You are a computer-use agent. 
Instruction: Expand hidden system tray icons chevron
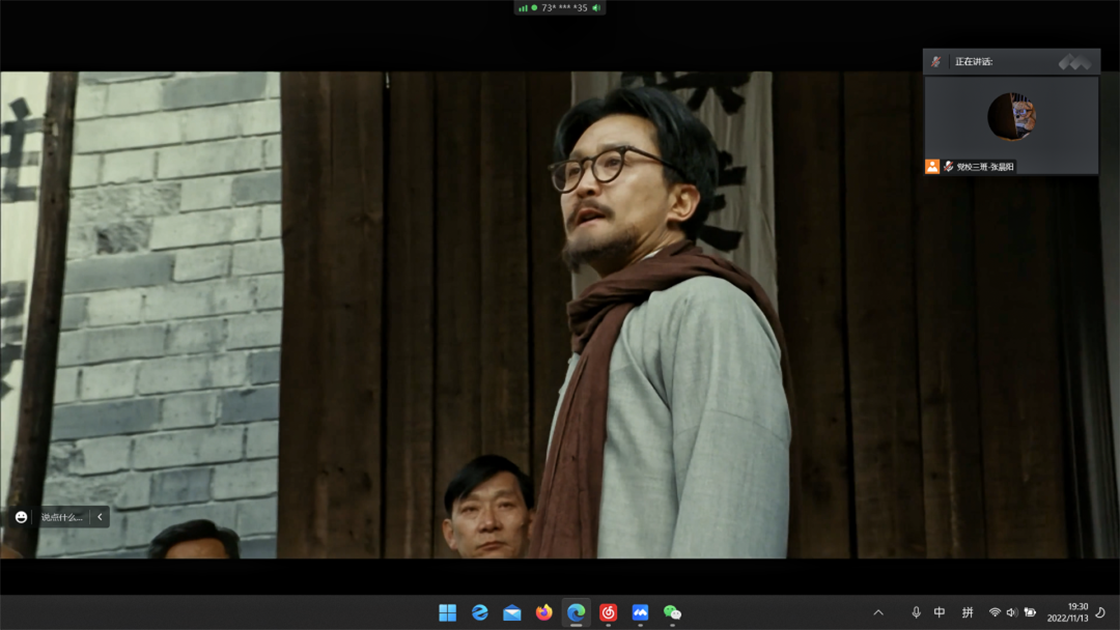point(879,613)
